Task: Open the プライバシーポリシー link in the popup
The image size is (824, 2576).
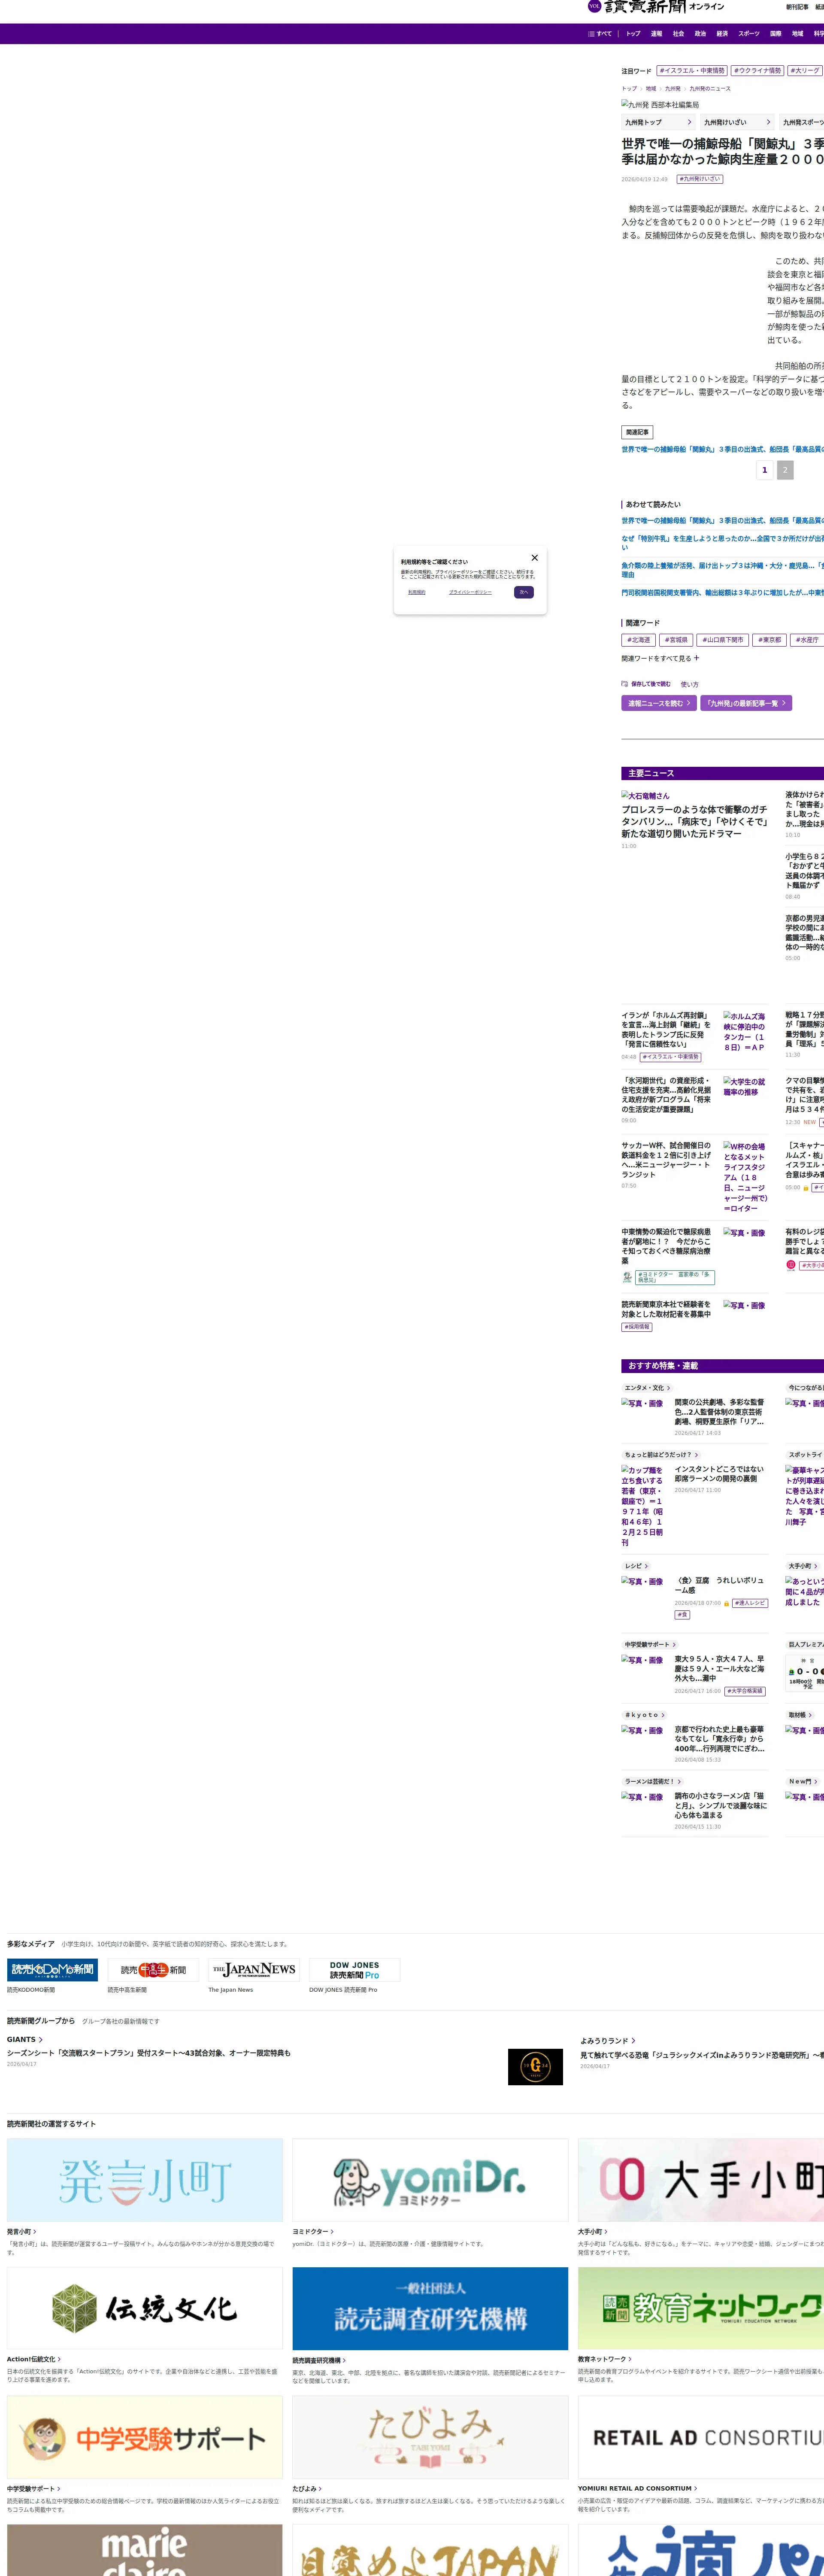Action: (x=470, y=592)
